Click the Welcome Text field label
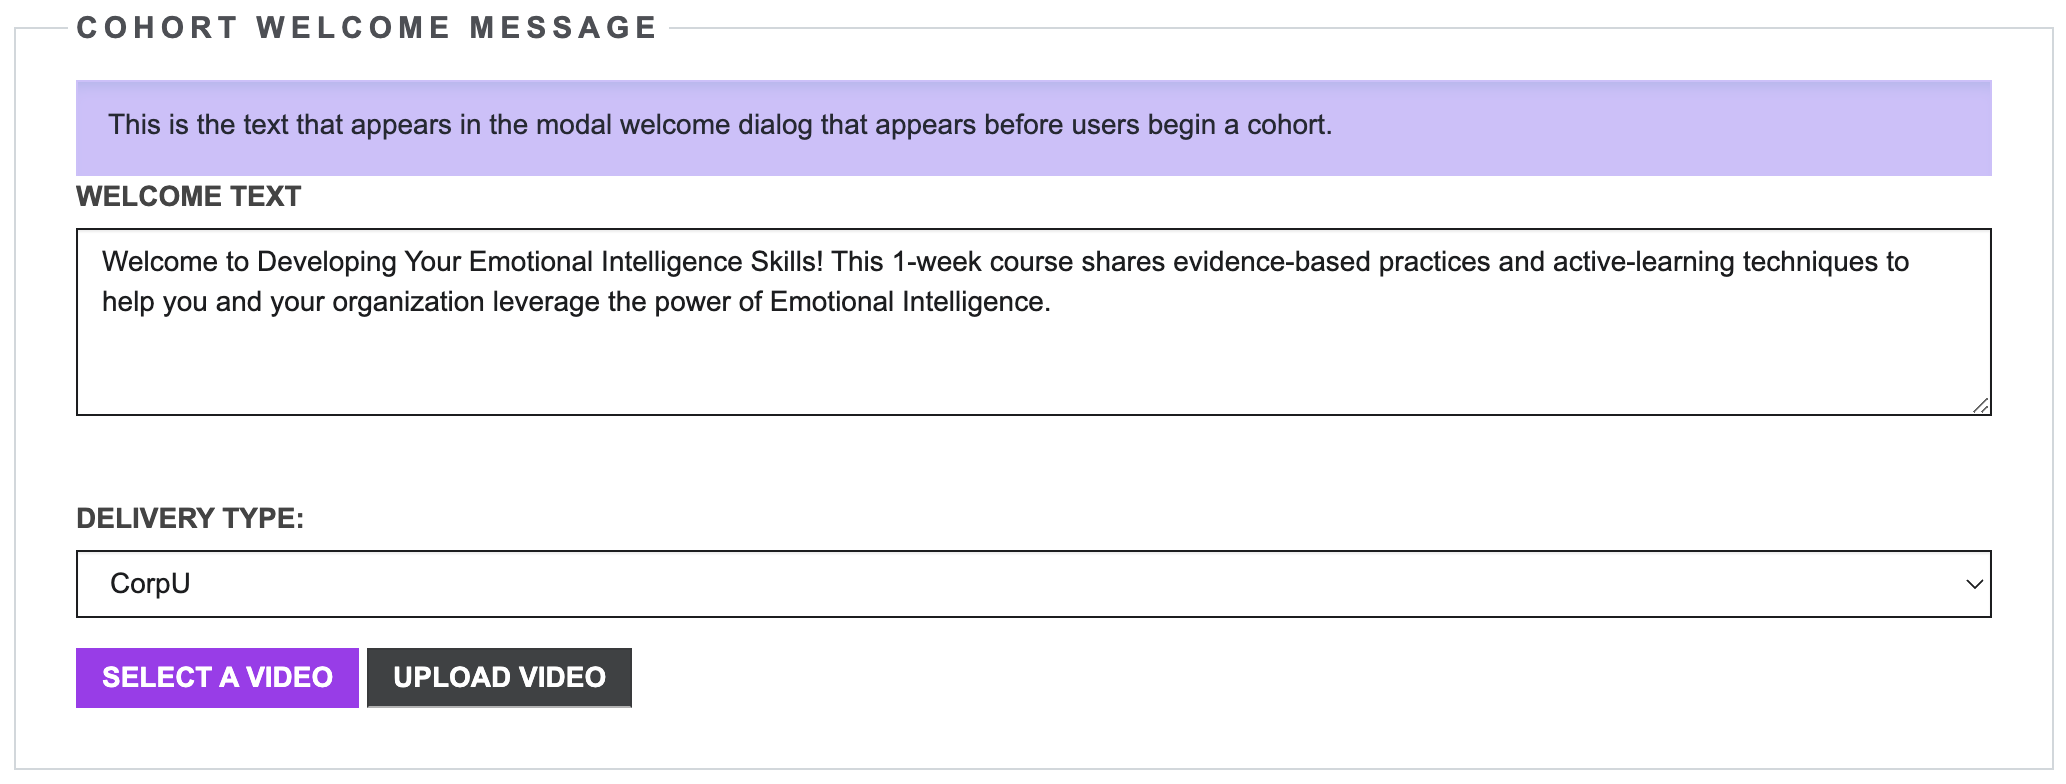 pos(188,196)
